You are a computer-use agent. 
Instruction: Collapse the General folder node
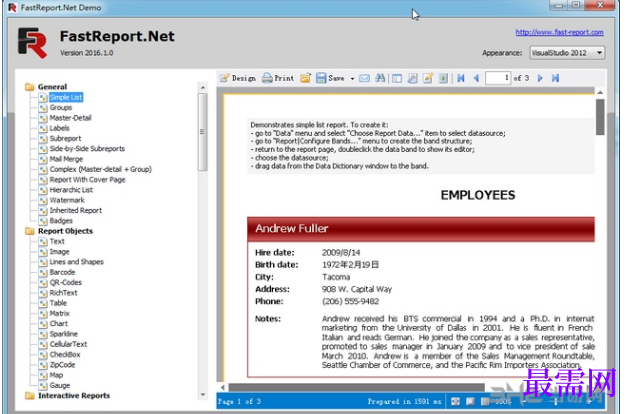[x=30, y=87]
